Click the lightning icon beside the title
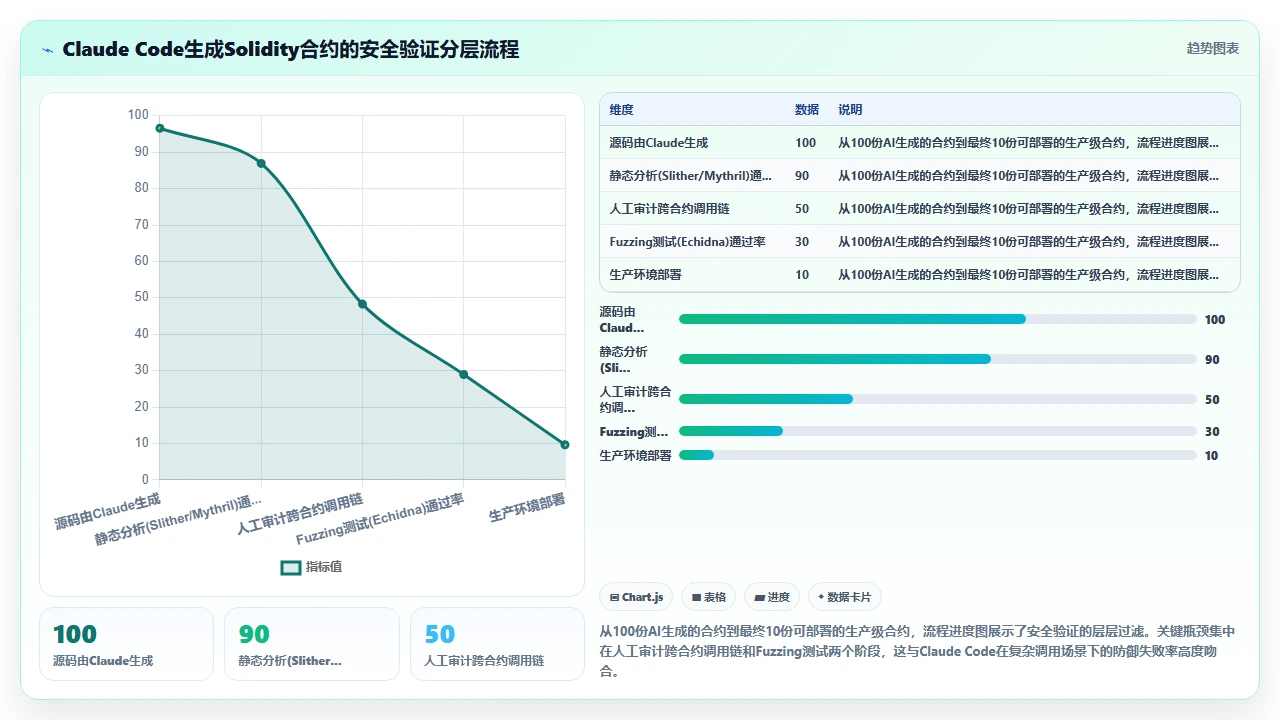Screen dimensions: 1280x720 pyautogui.click(x=47, y=49)
